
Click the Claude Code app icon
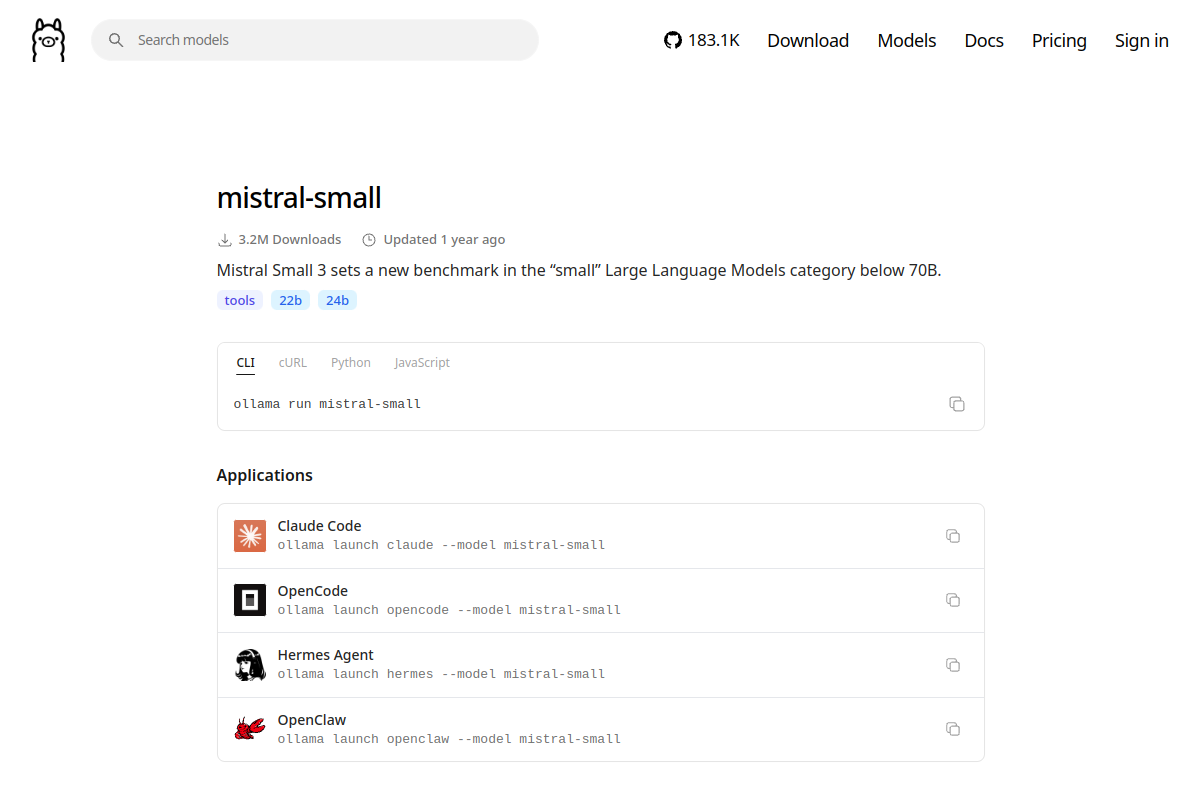250,536
